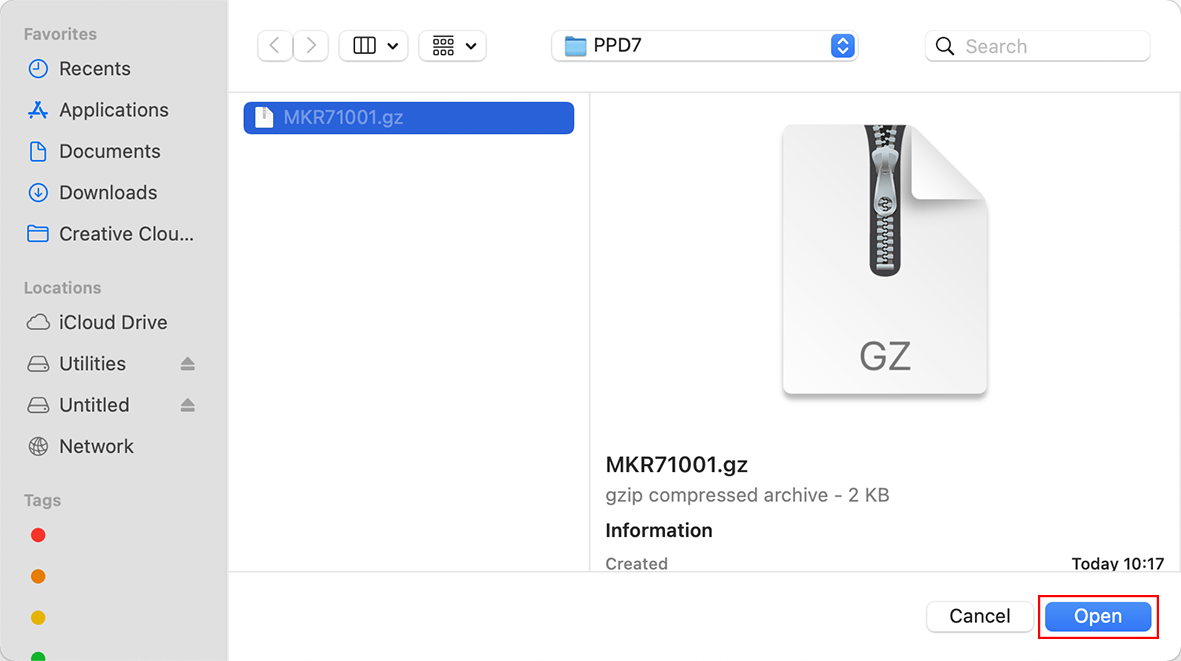Select Network in the sidebar

pyautogui.click(x=96, y=446)
